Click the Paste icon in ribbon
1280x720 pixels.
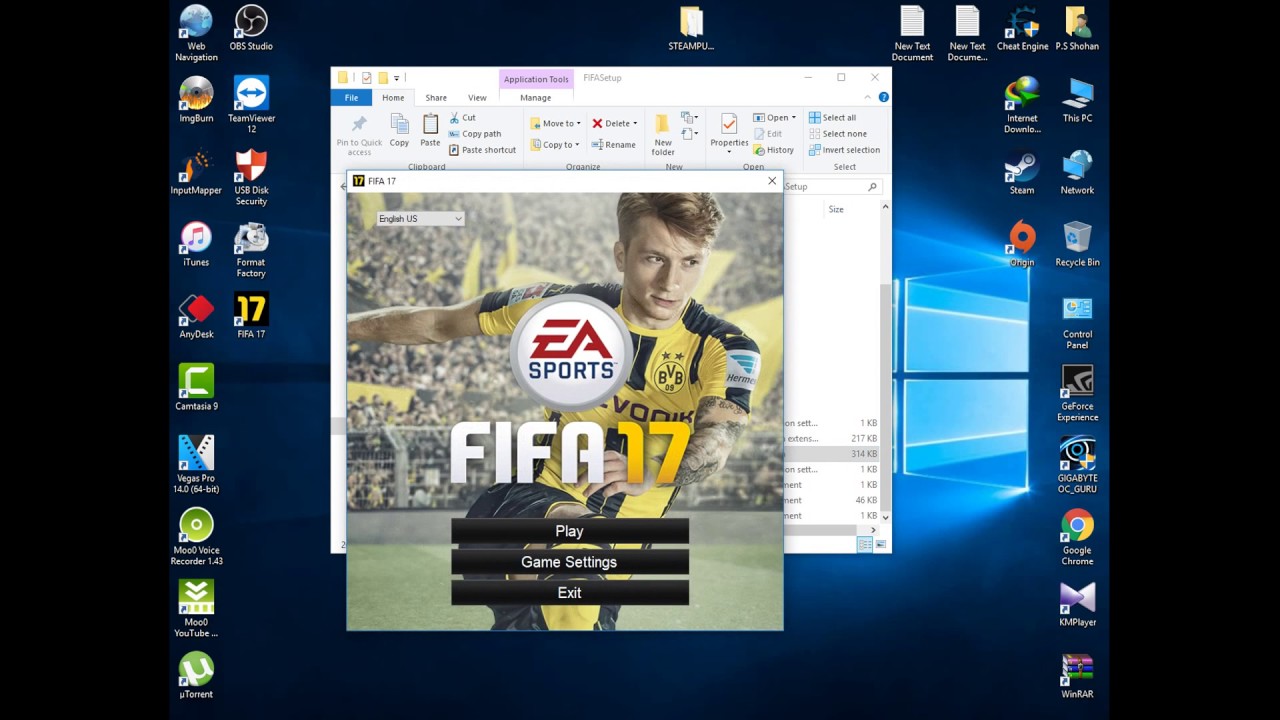point(430,124)
